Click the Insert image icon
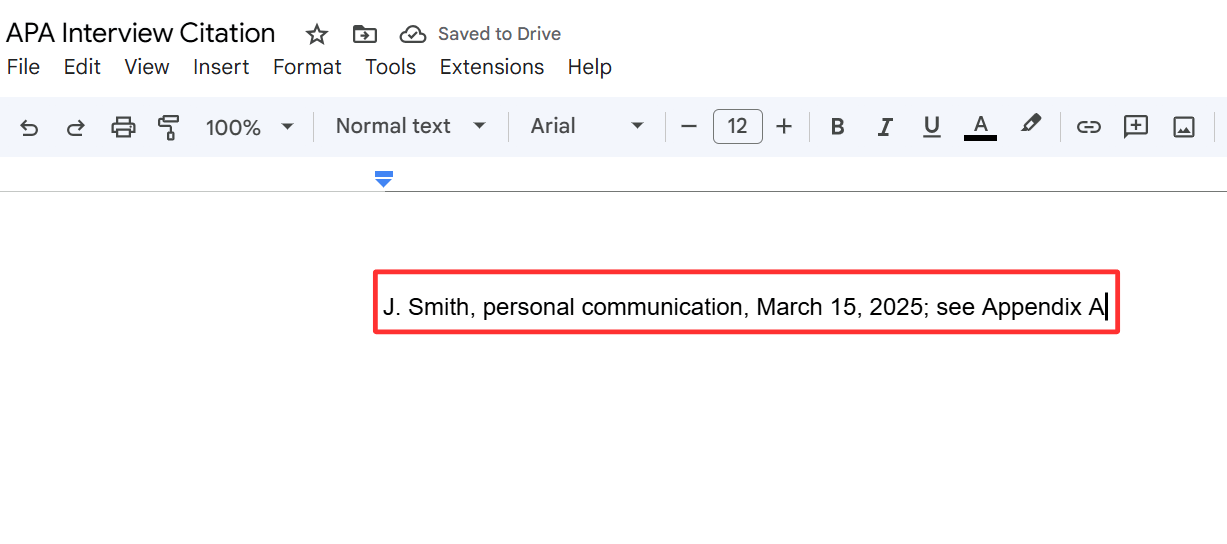The image size is (1227, 544). click(1184, 127)
